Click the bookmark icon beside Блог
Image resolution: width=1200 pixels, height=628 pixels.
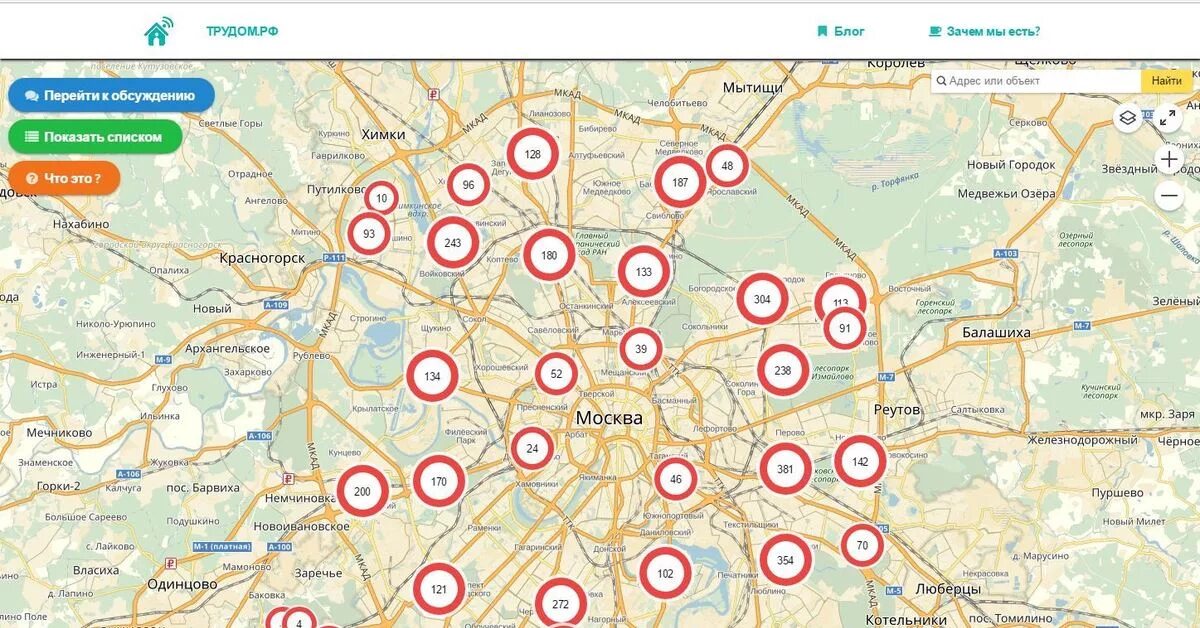point(822,32)
